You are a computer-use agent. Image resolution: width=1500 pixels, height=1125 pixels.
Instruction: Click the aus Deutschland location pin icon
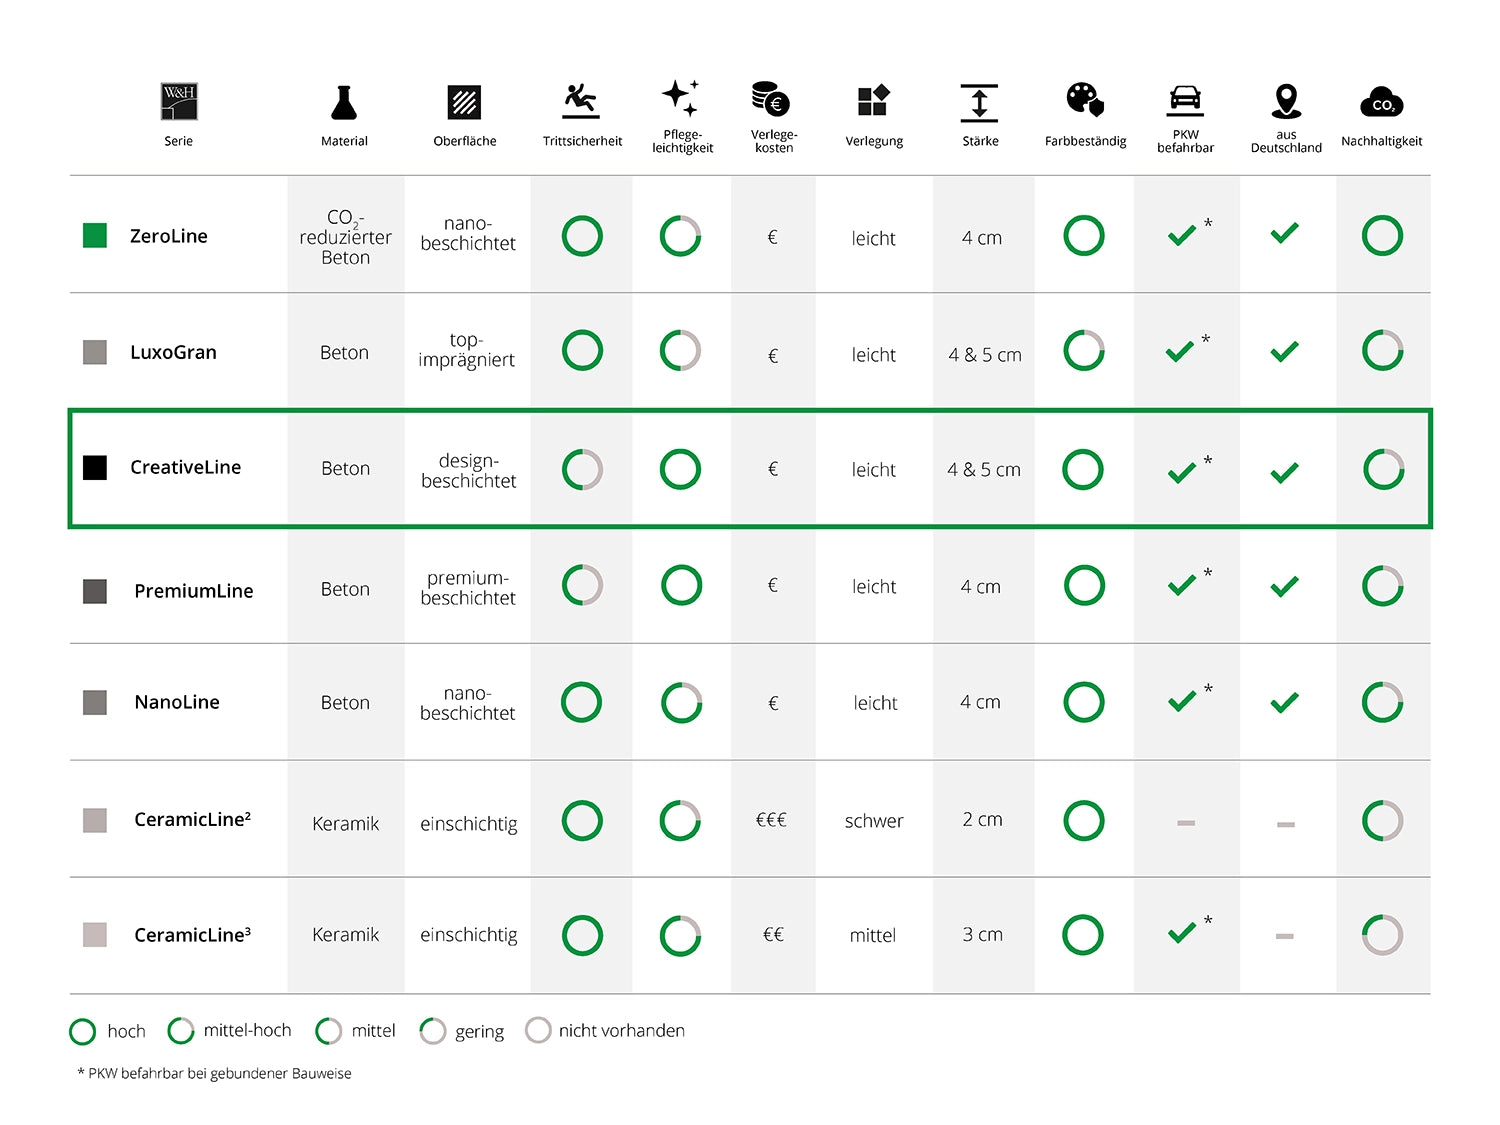[x=1286, y=100]
